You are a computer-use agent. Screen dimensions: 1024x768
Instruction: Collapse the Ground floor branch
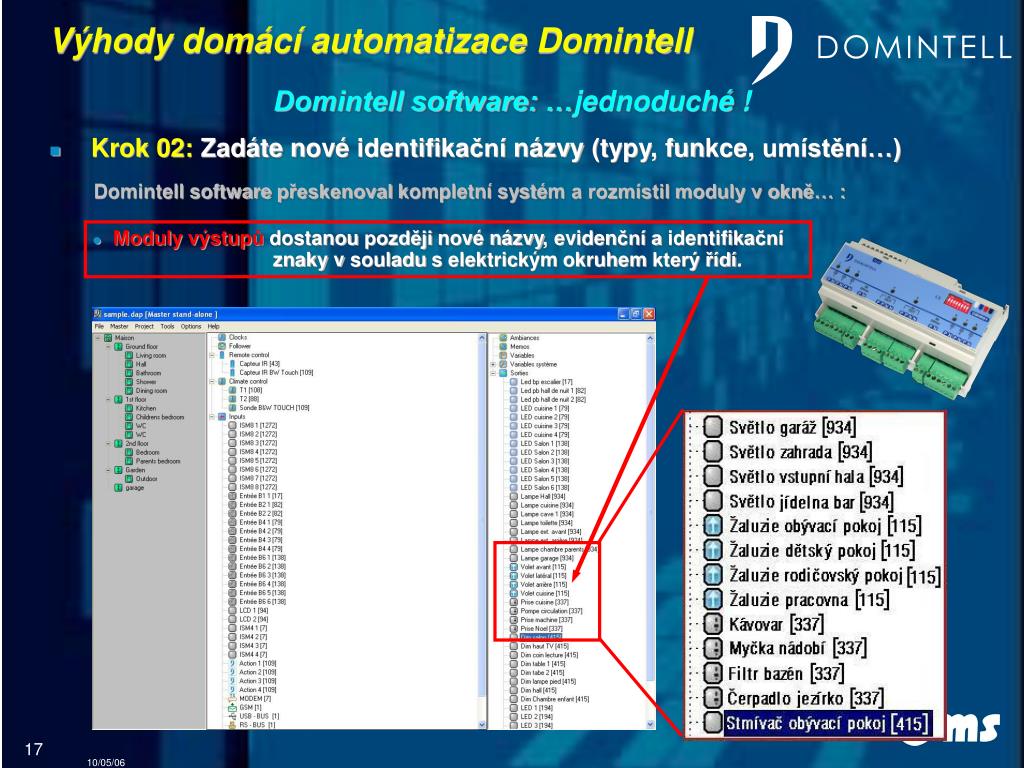click(108, 347)
